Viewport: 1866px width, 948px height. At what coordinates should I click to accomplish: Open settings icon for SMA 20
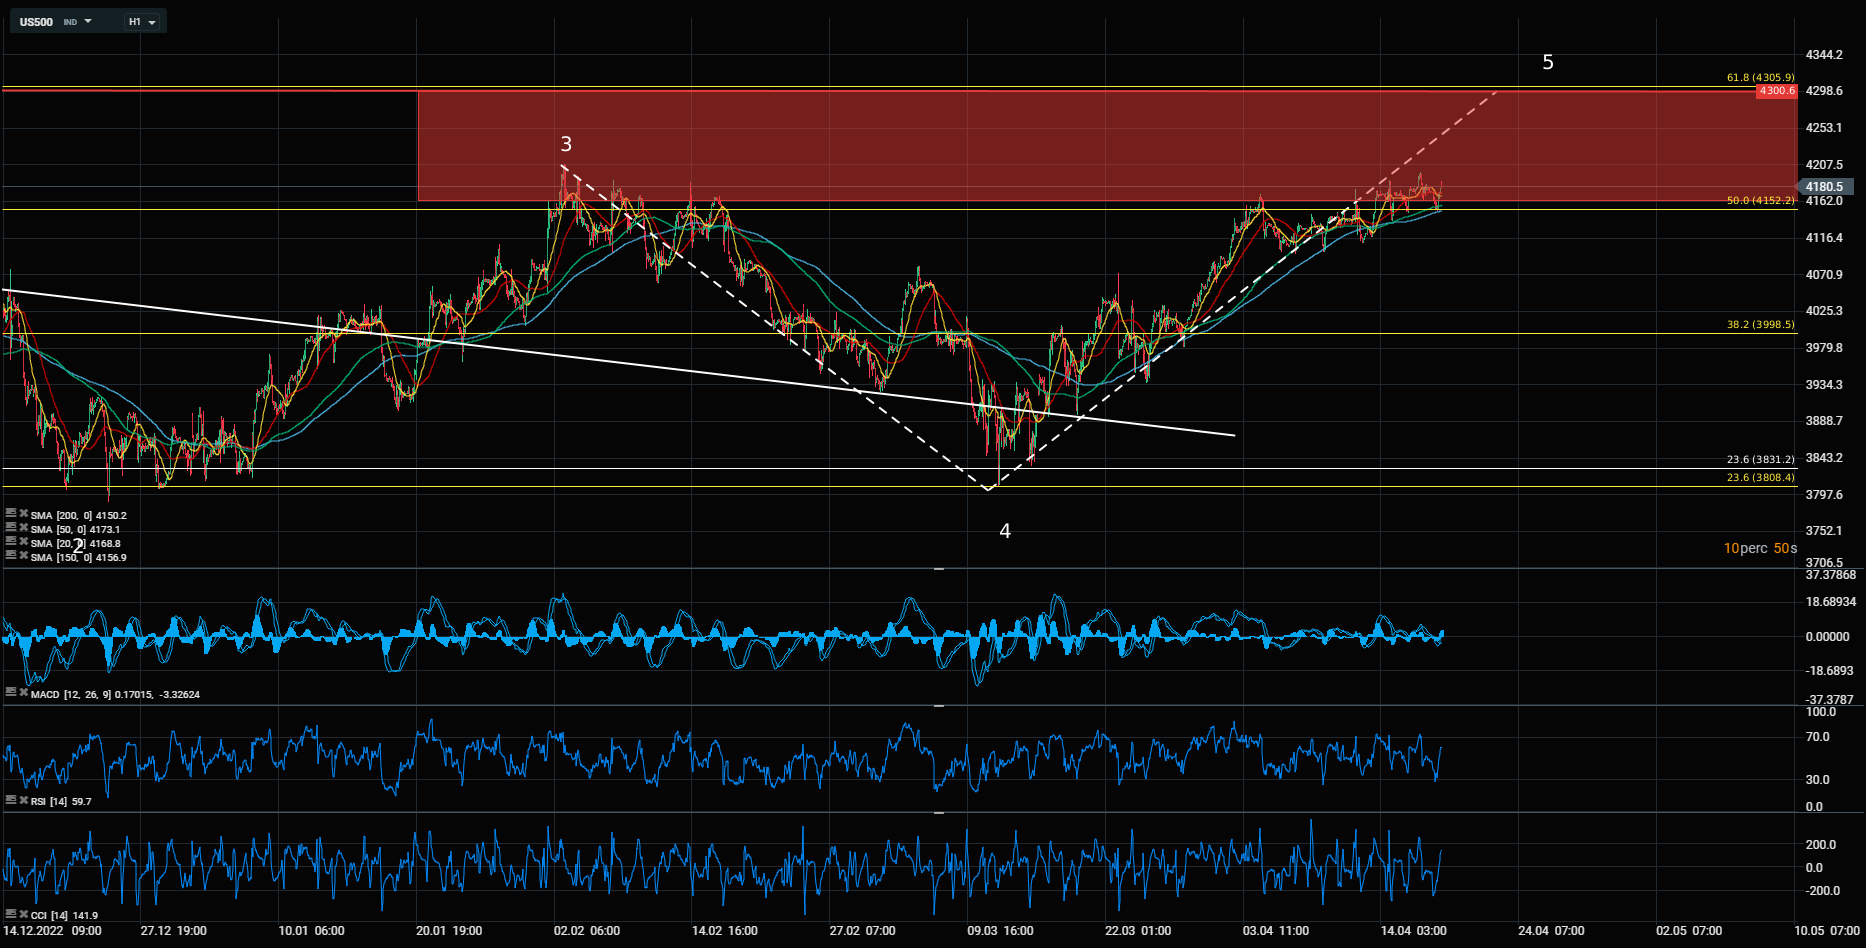coord(11,542)
